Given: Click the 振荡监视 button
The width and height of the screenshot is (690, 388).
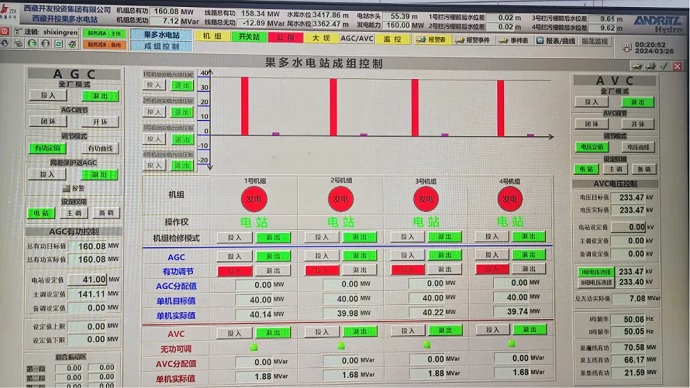Looking at the screenshot, I should coord(595,41).
